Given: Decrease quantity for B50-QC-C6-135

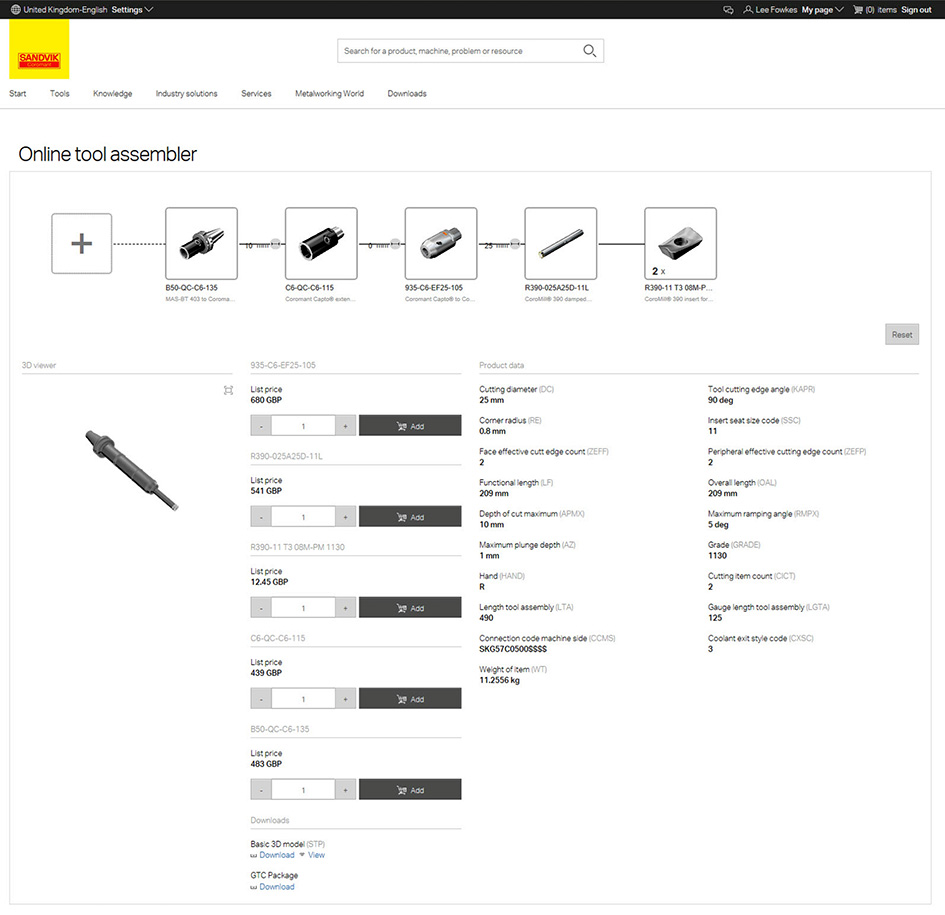Looking at the screenshot, I should pyautogui.click(x=261, y=790).
